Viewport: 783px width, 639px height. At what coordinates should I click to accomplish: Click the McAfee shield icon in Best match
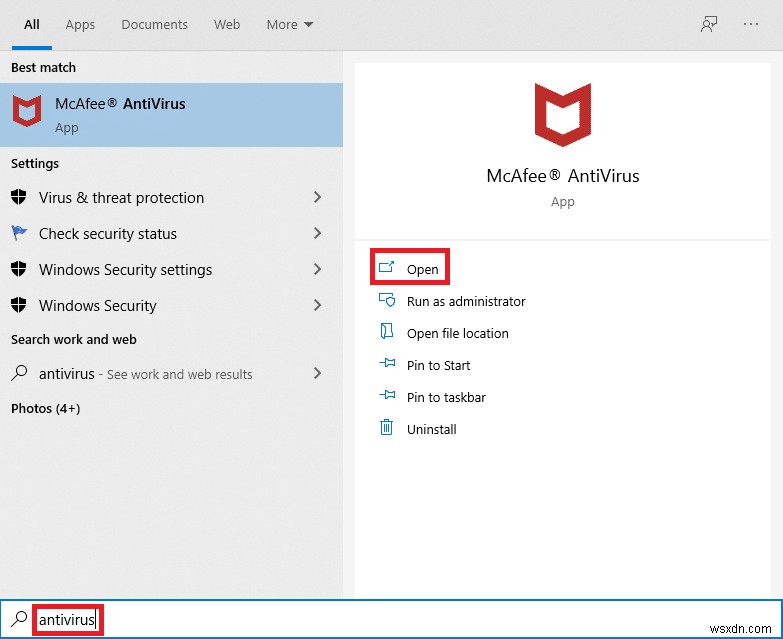(27, 110)
